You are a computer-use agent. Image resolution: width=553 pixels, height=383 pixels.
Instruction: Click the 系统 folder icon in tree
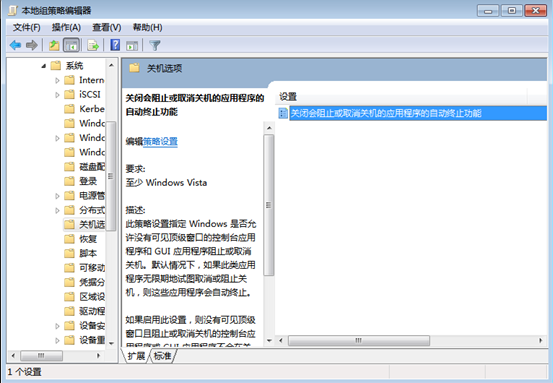click(x=56, y=65)
